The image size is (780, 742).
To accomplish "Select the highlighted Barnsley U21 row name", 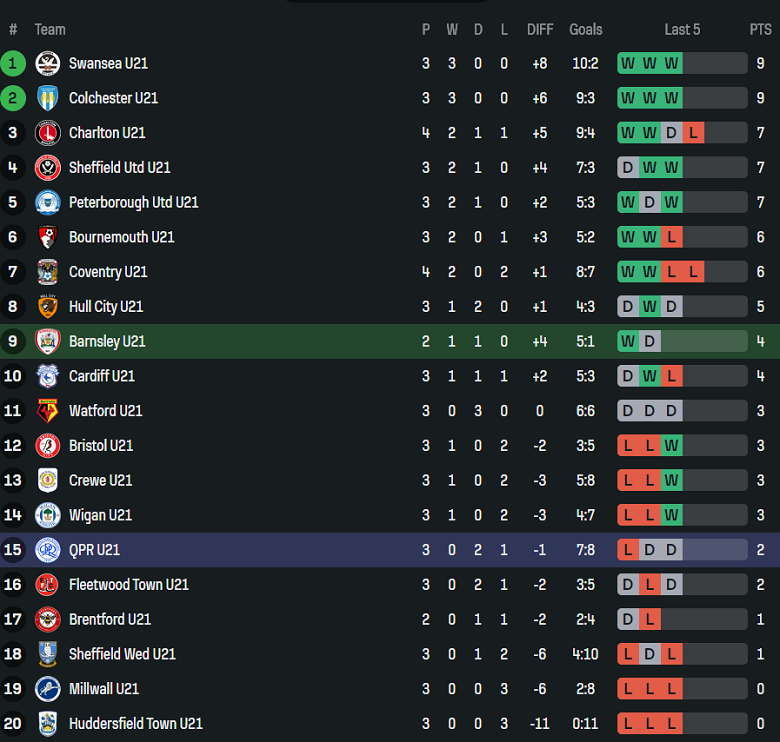I will tap(107, 342).
